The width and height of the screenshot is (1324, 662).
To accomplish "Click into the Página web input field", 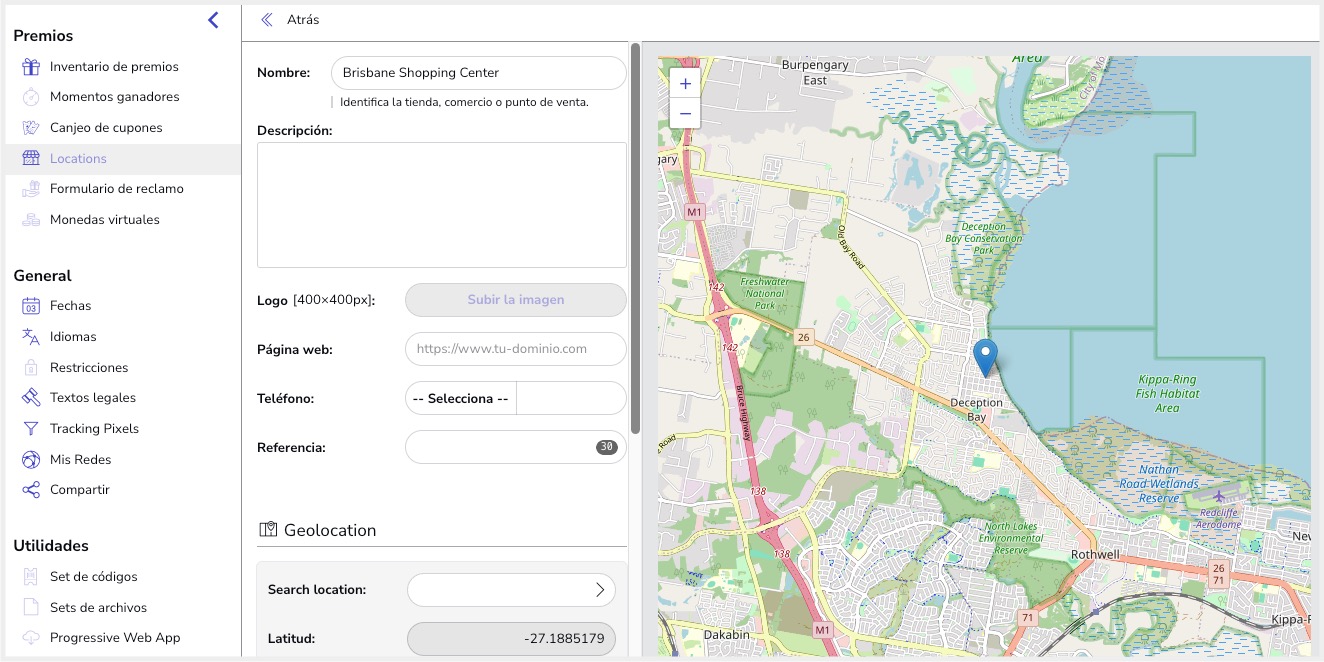I will (516, 349).
